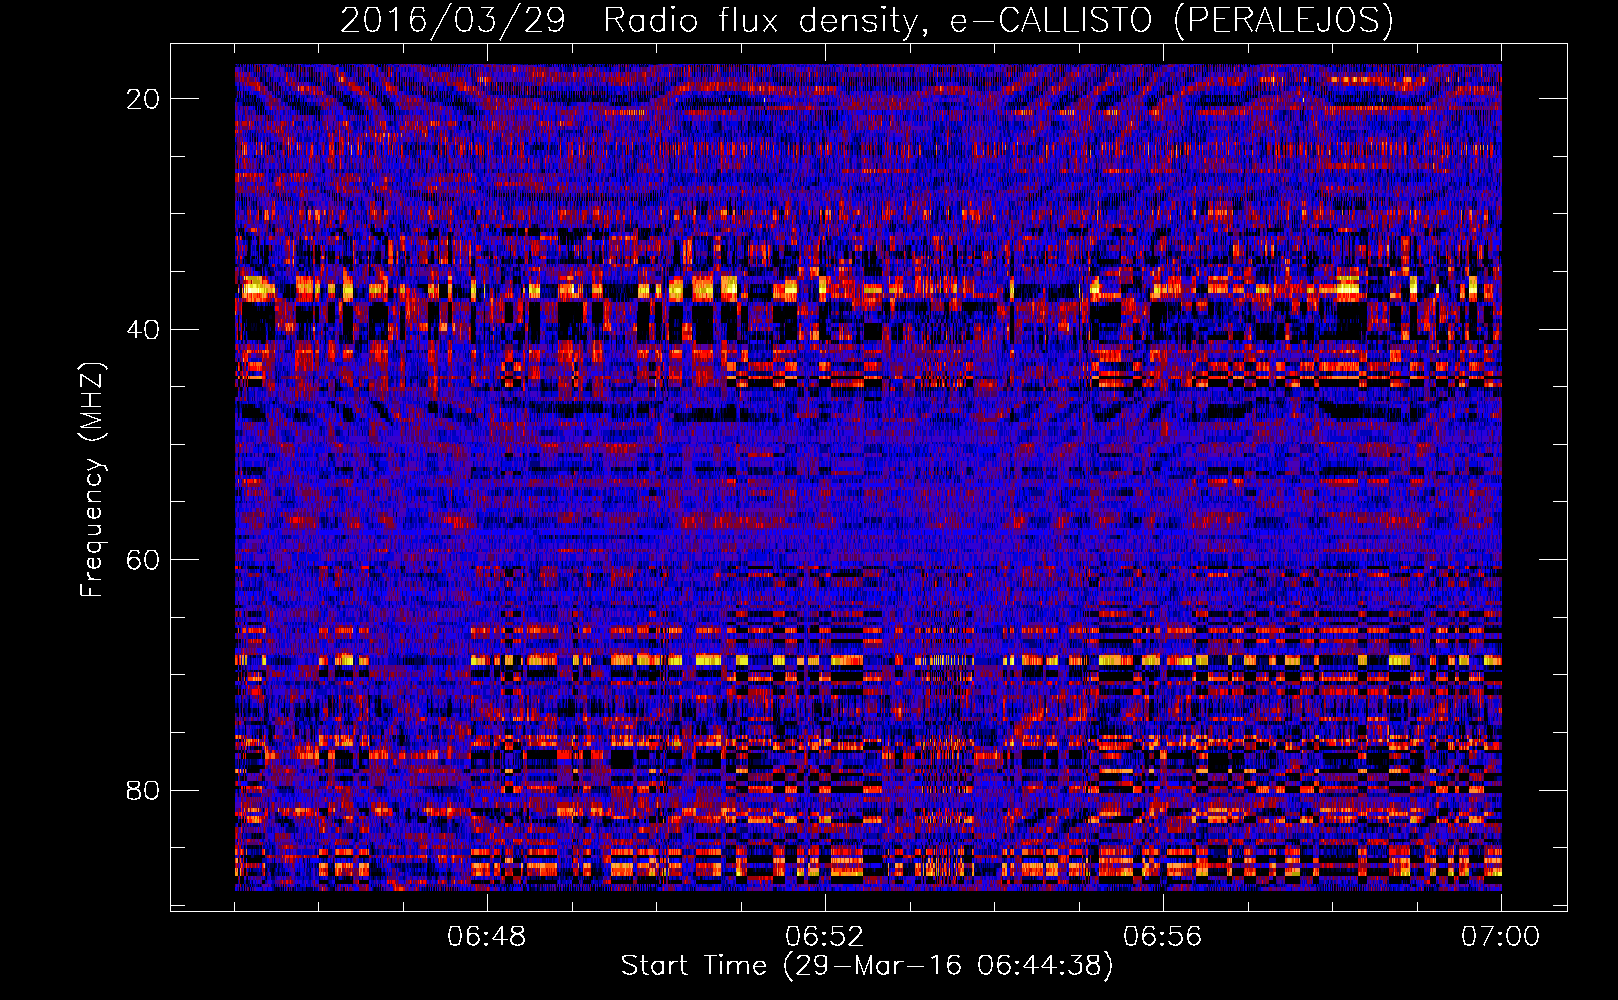Click the 'Frequency (MHZ)' axis label

tap(92, 480)
